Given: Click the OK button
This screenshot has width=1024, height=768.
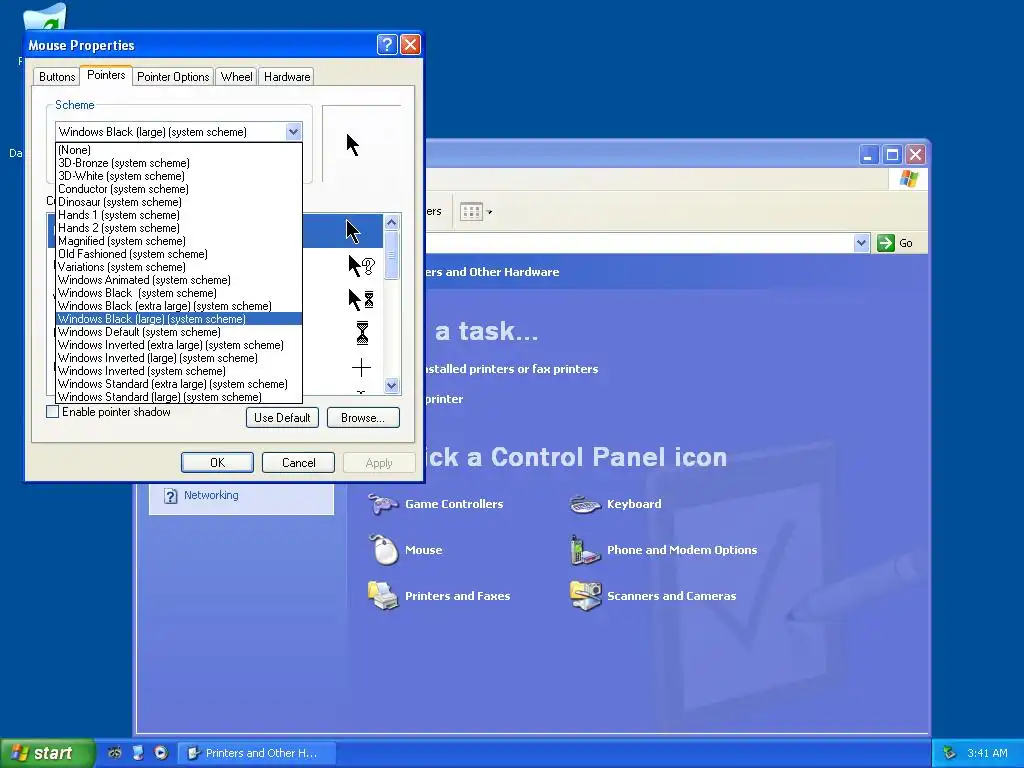Looking at the screenshot, I should pos(217,462).
